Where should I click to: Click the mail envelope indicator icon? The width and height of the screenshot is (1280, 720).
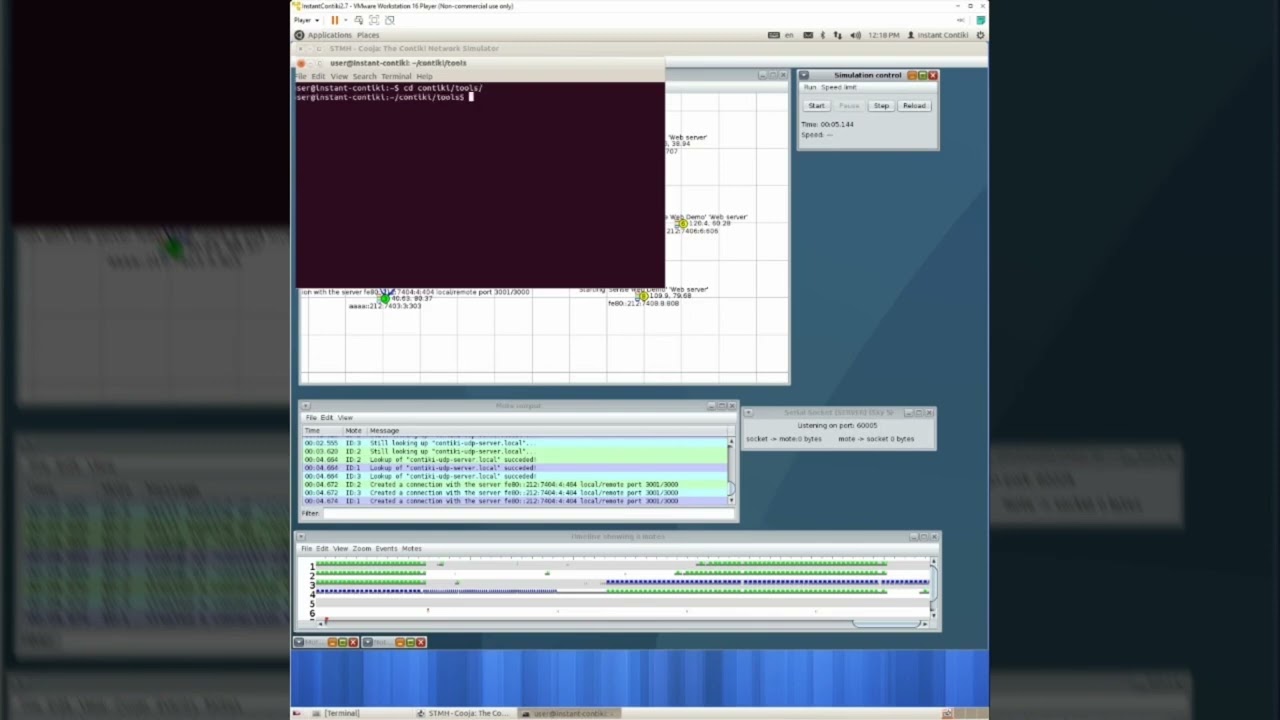click(x=808, y=35)
